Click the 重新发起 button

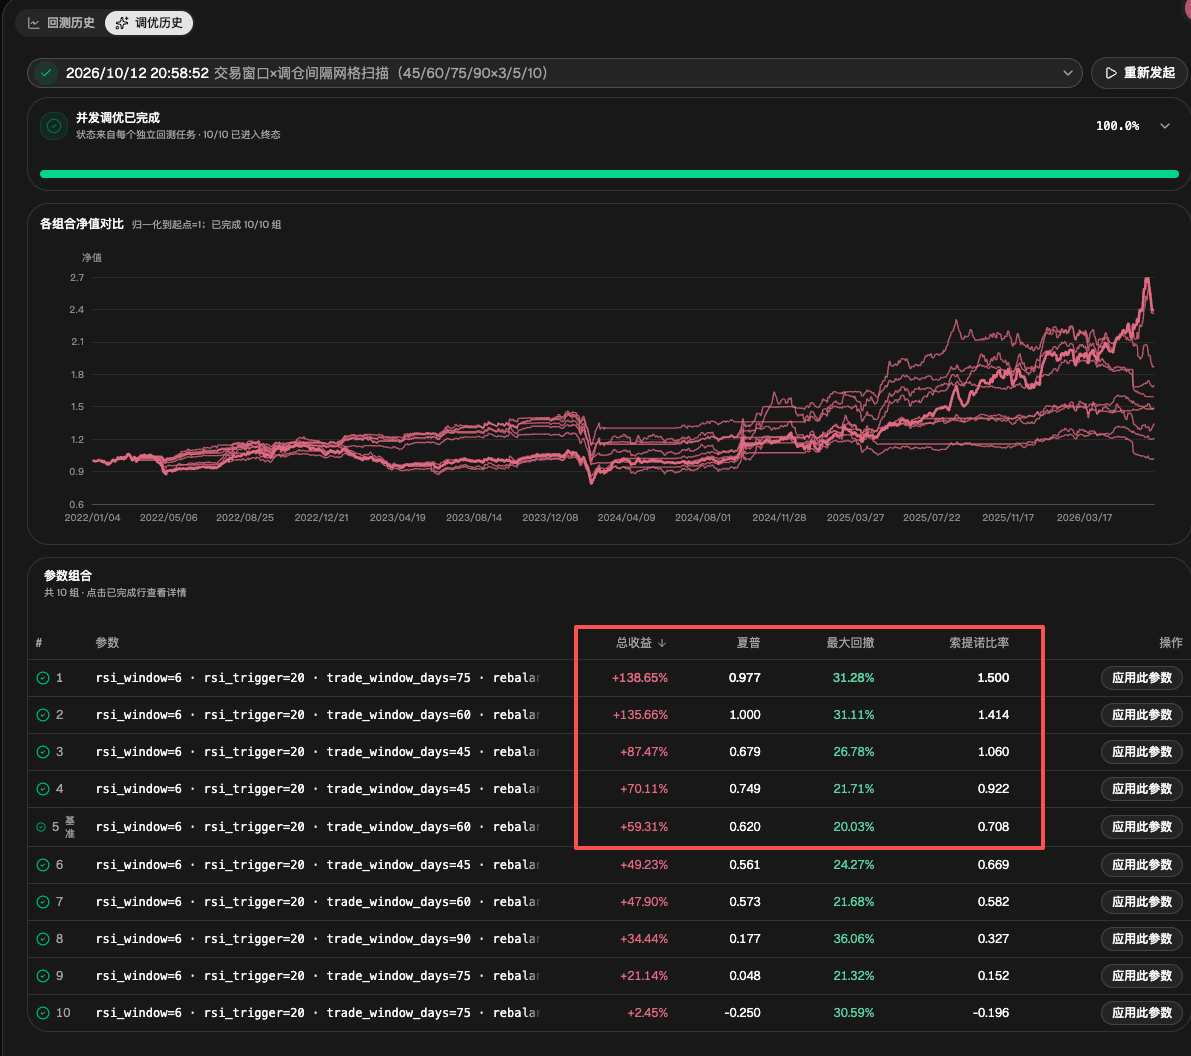1140,73
